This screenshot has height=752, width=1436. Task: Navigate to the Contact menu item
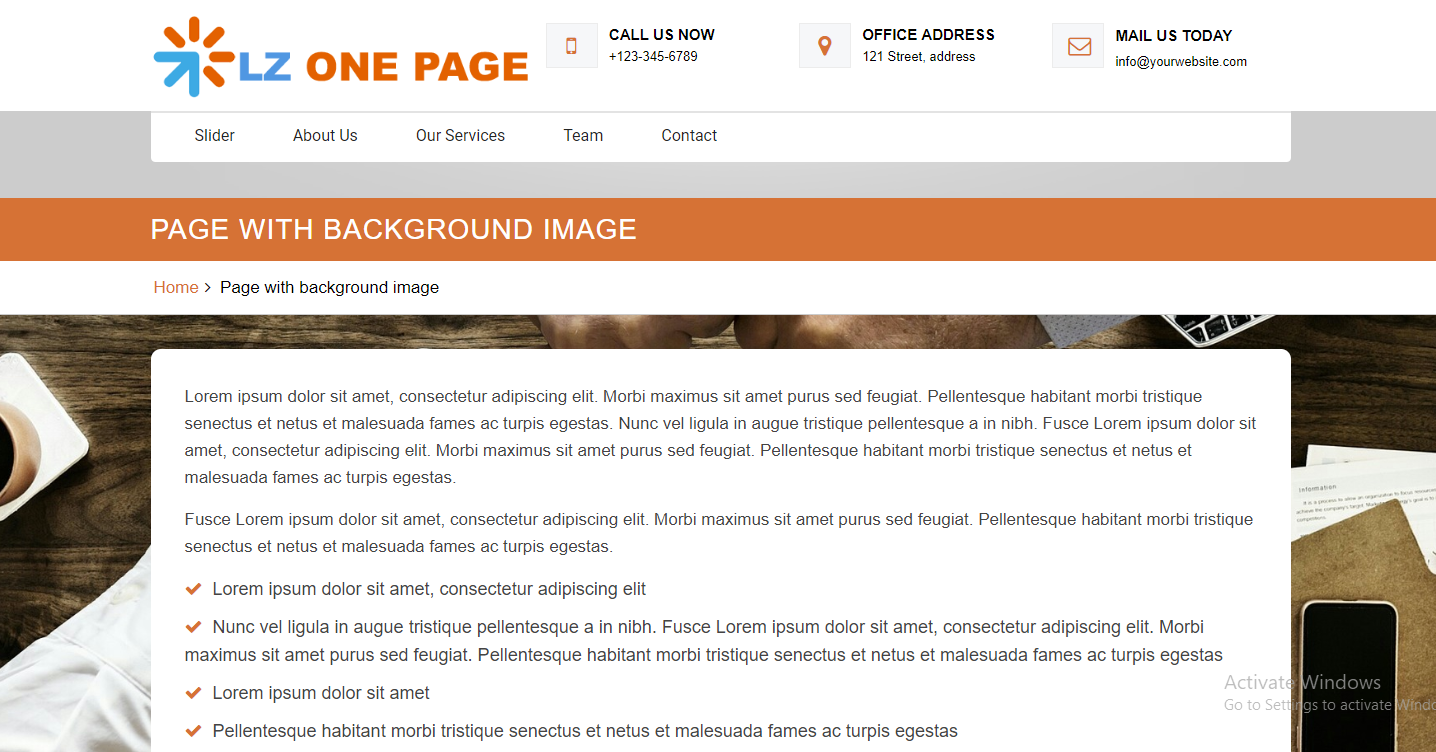(x=689, y=136)
